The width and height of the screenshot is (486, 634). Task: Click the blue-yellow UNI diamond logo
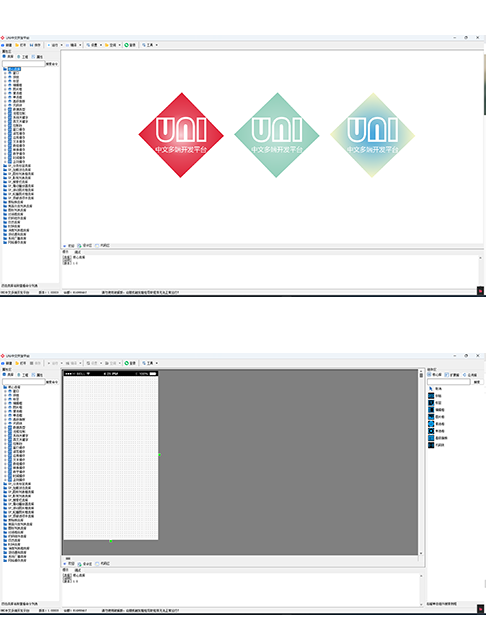pos(373,135)
